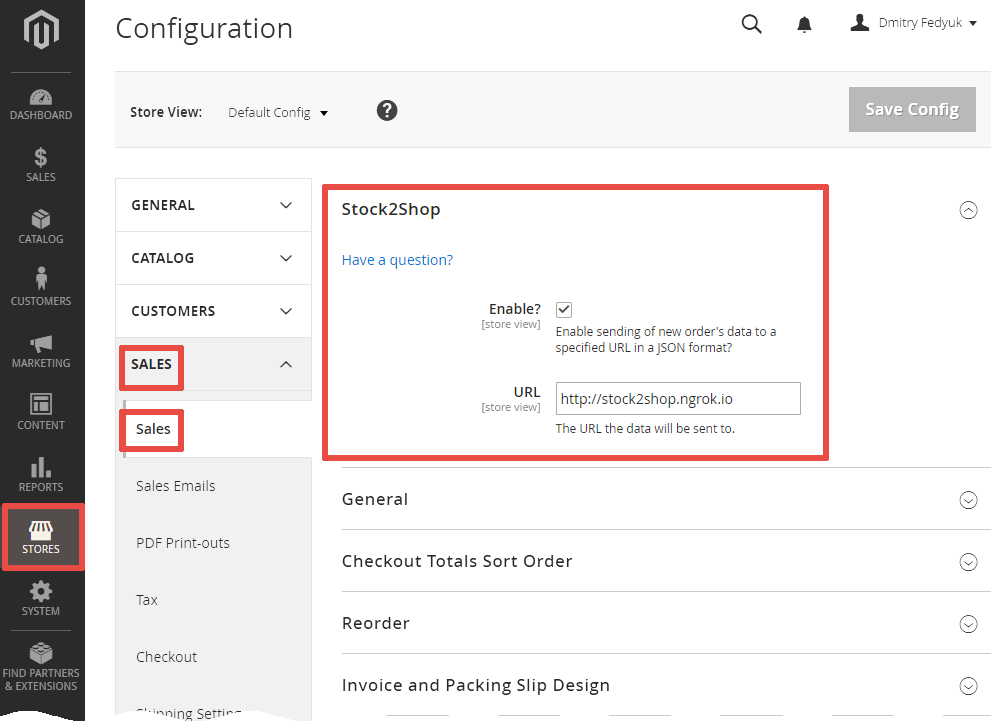This screenshot has width=1002, height=722.
Task: Collapse the Stock2Shop section
Action: (968, 210)
